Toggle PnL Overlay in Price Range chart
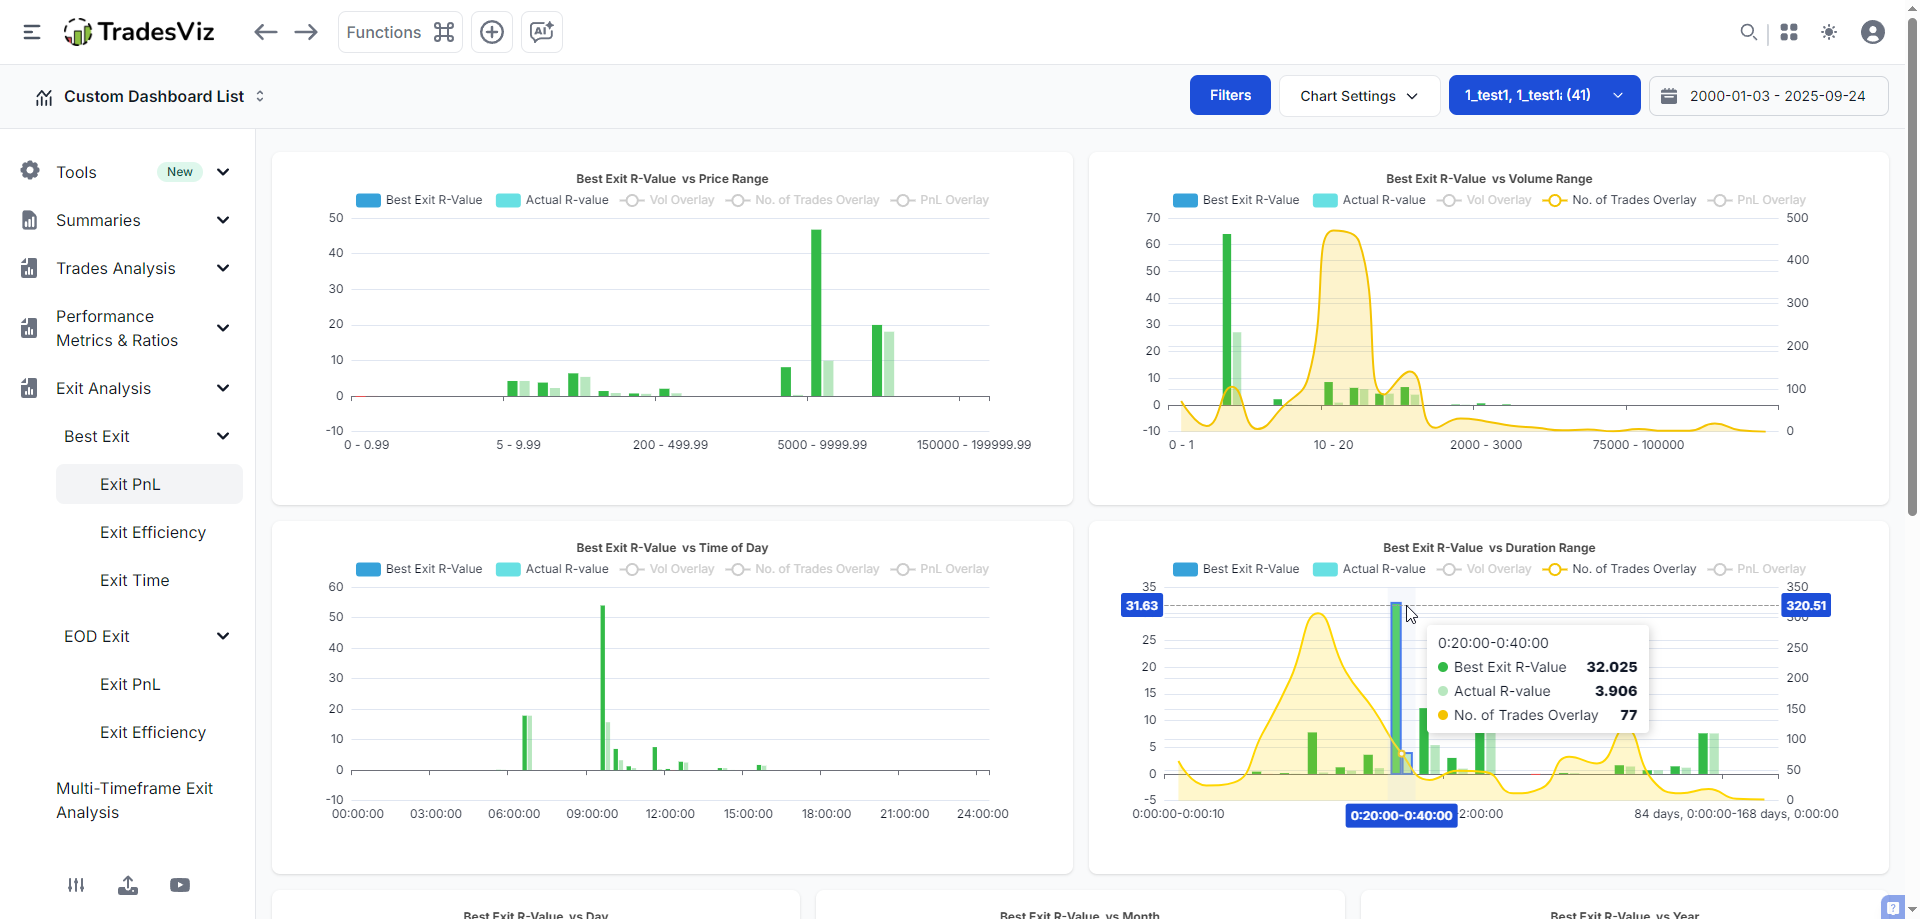Screen dimensions: 1920x919 click(x=940, y=200)
